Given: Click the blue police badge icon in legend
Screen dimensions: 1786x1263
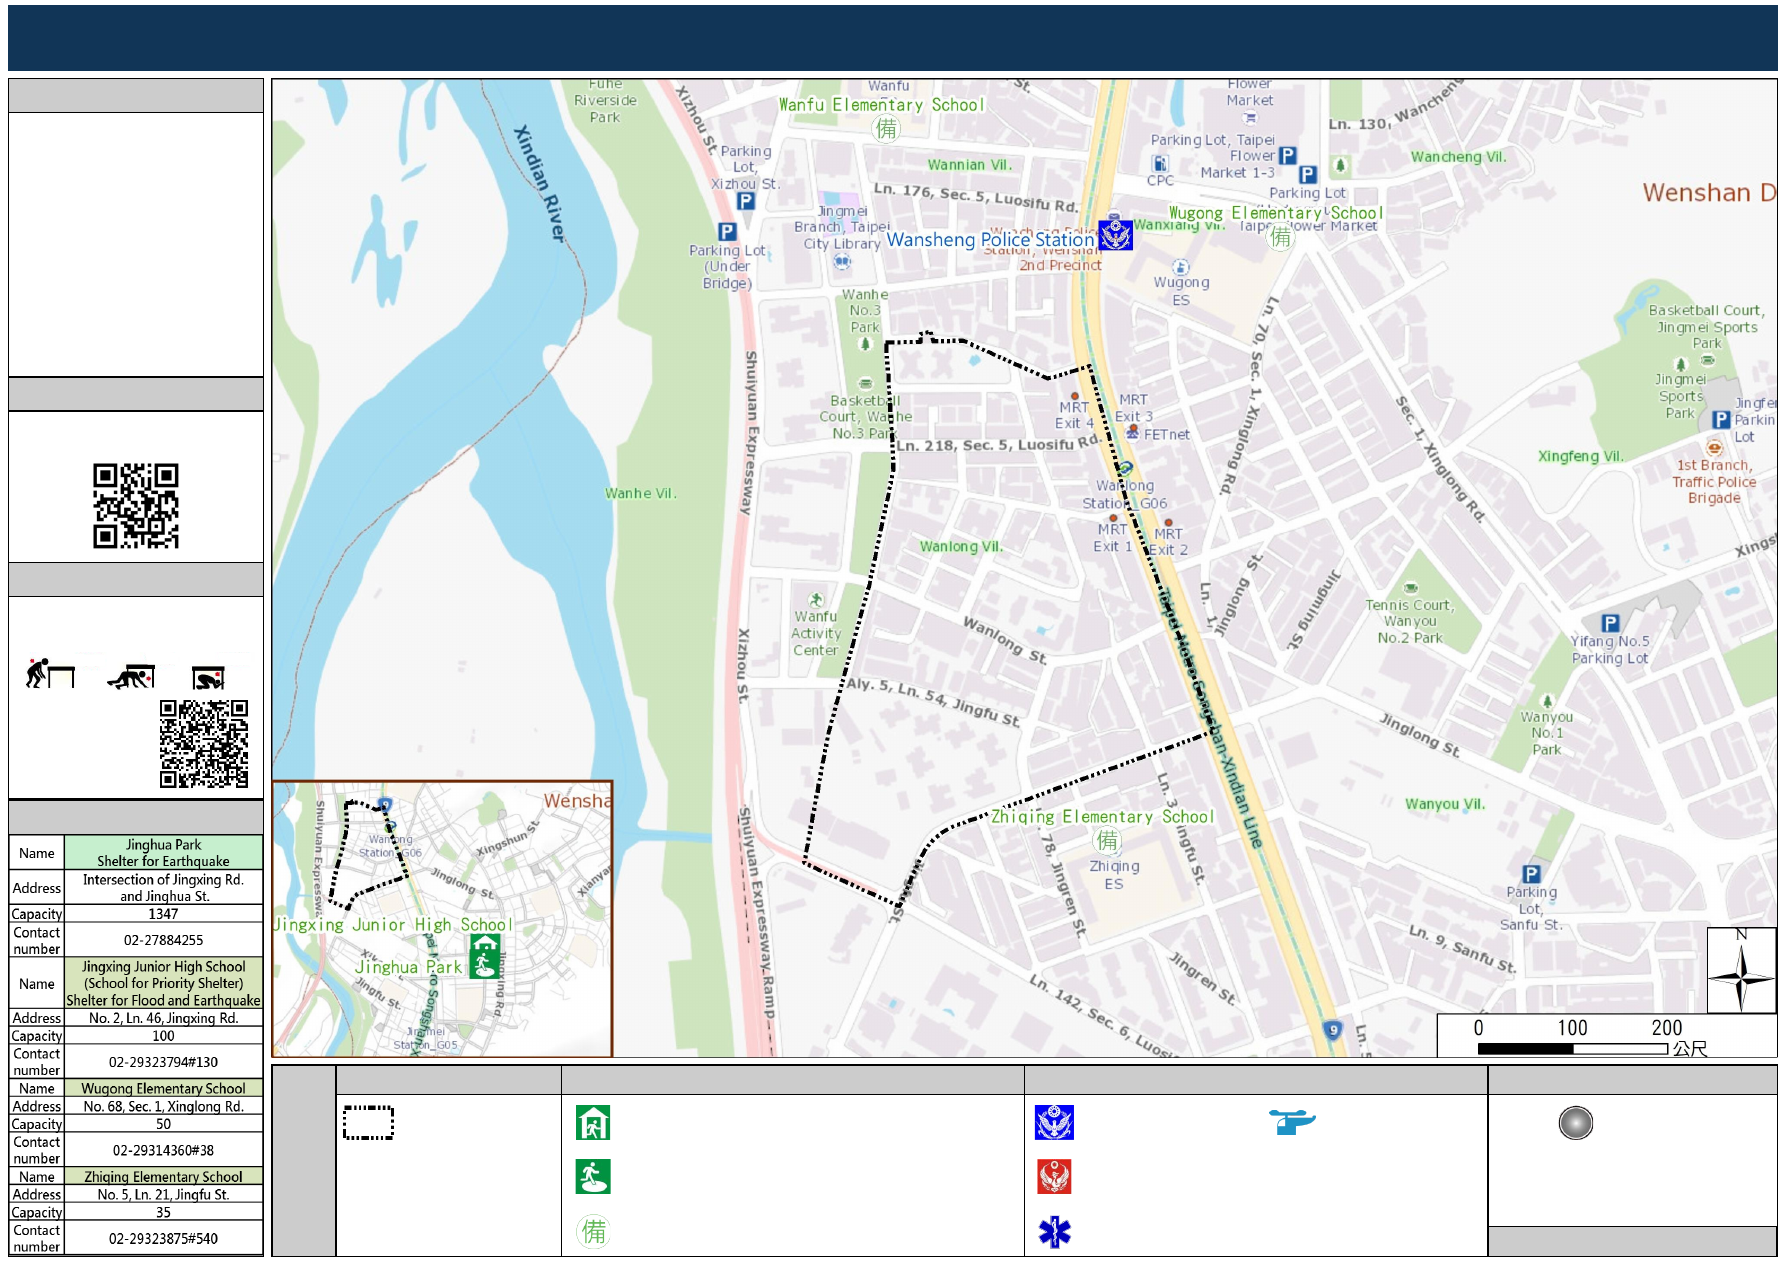Looking at the screenshot, I should (x=1054, y=1123).
